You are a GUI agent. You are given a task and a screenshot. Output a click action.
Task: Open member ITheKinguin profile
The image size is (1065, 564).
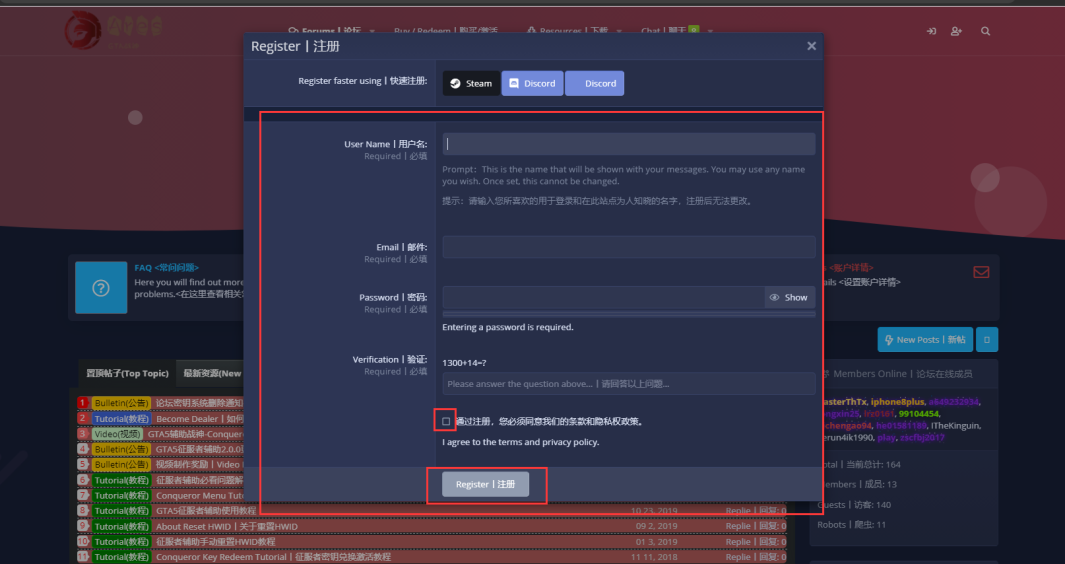click(956, 425)
